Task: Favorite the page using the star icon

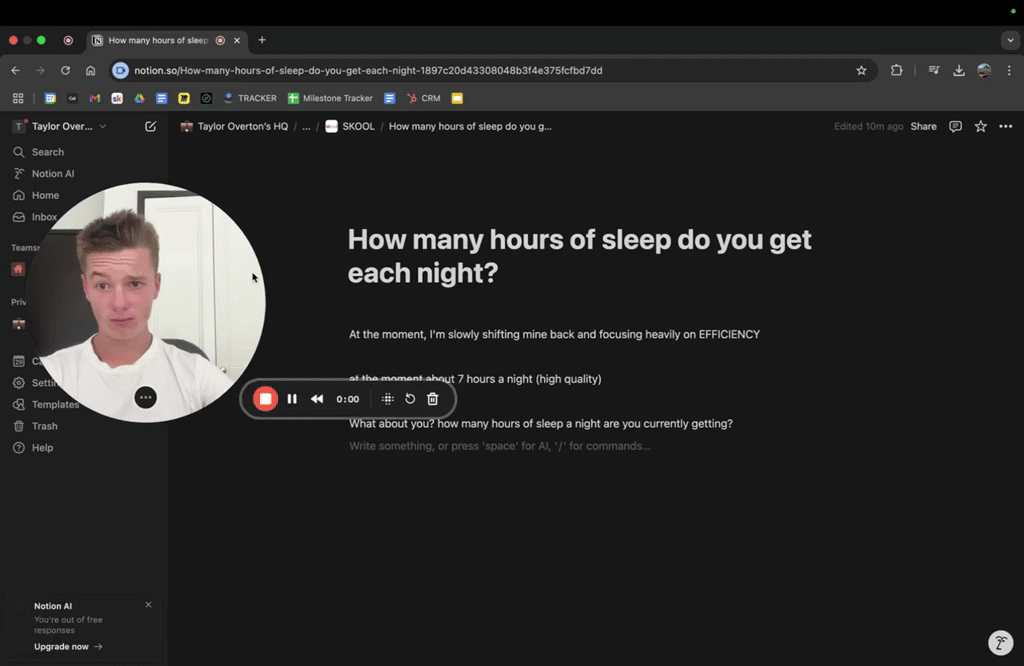Action: (980, 126)
